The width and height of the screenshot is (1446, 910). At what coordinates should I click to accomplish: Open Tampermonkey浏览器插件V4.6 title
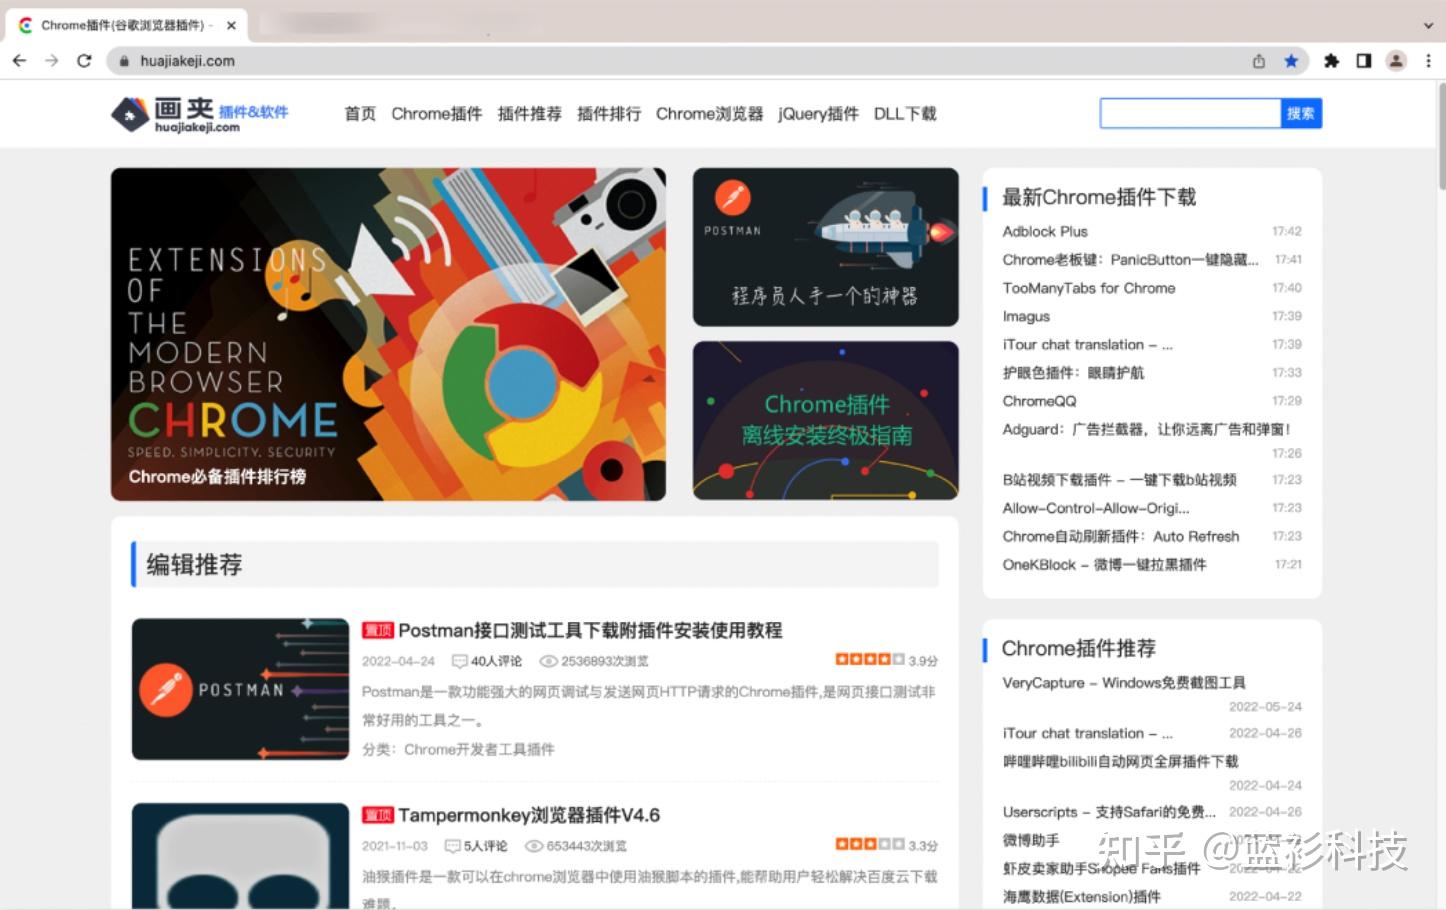pyautogui.click(x=529, y=815)
